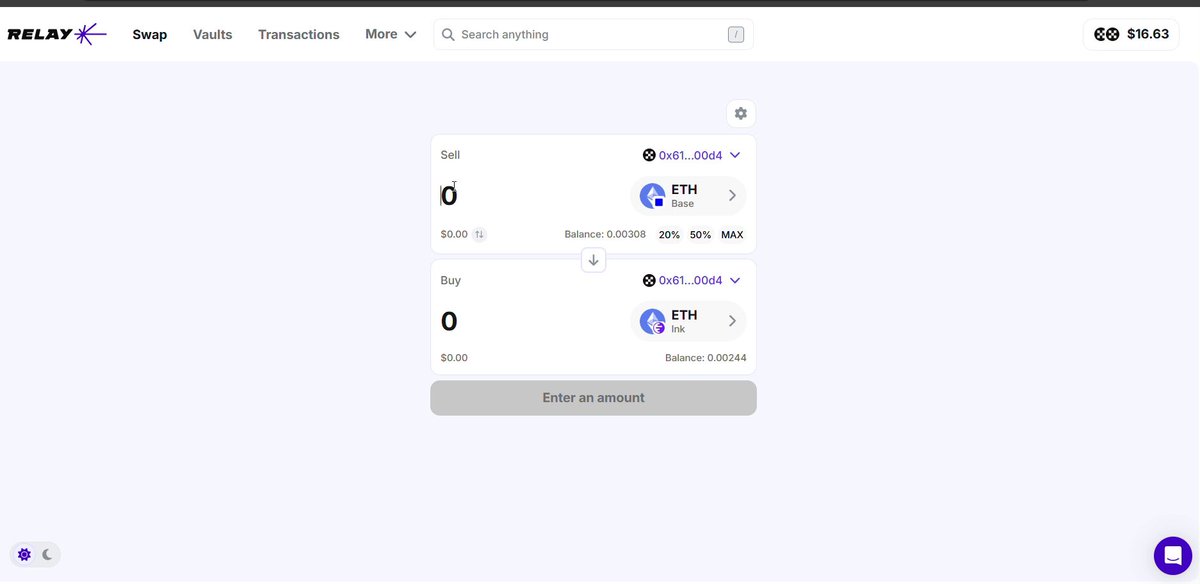Screen dimensions: 1200x584
Task: Choose the MAX balance button
Action: 732,235
